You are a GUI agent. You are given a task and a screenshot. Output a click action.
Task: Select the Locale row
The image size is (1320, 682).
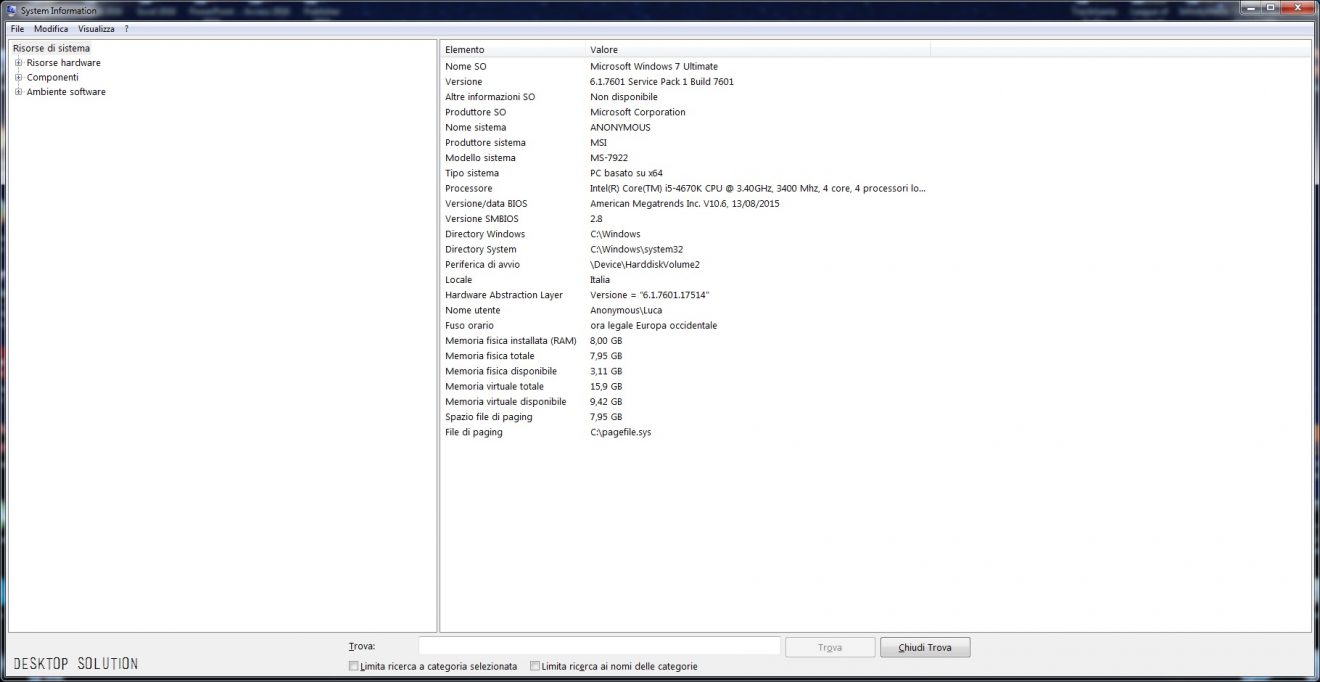[x=685, y=280]
